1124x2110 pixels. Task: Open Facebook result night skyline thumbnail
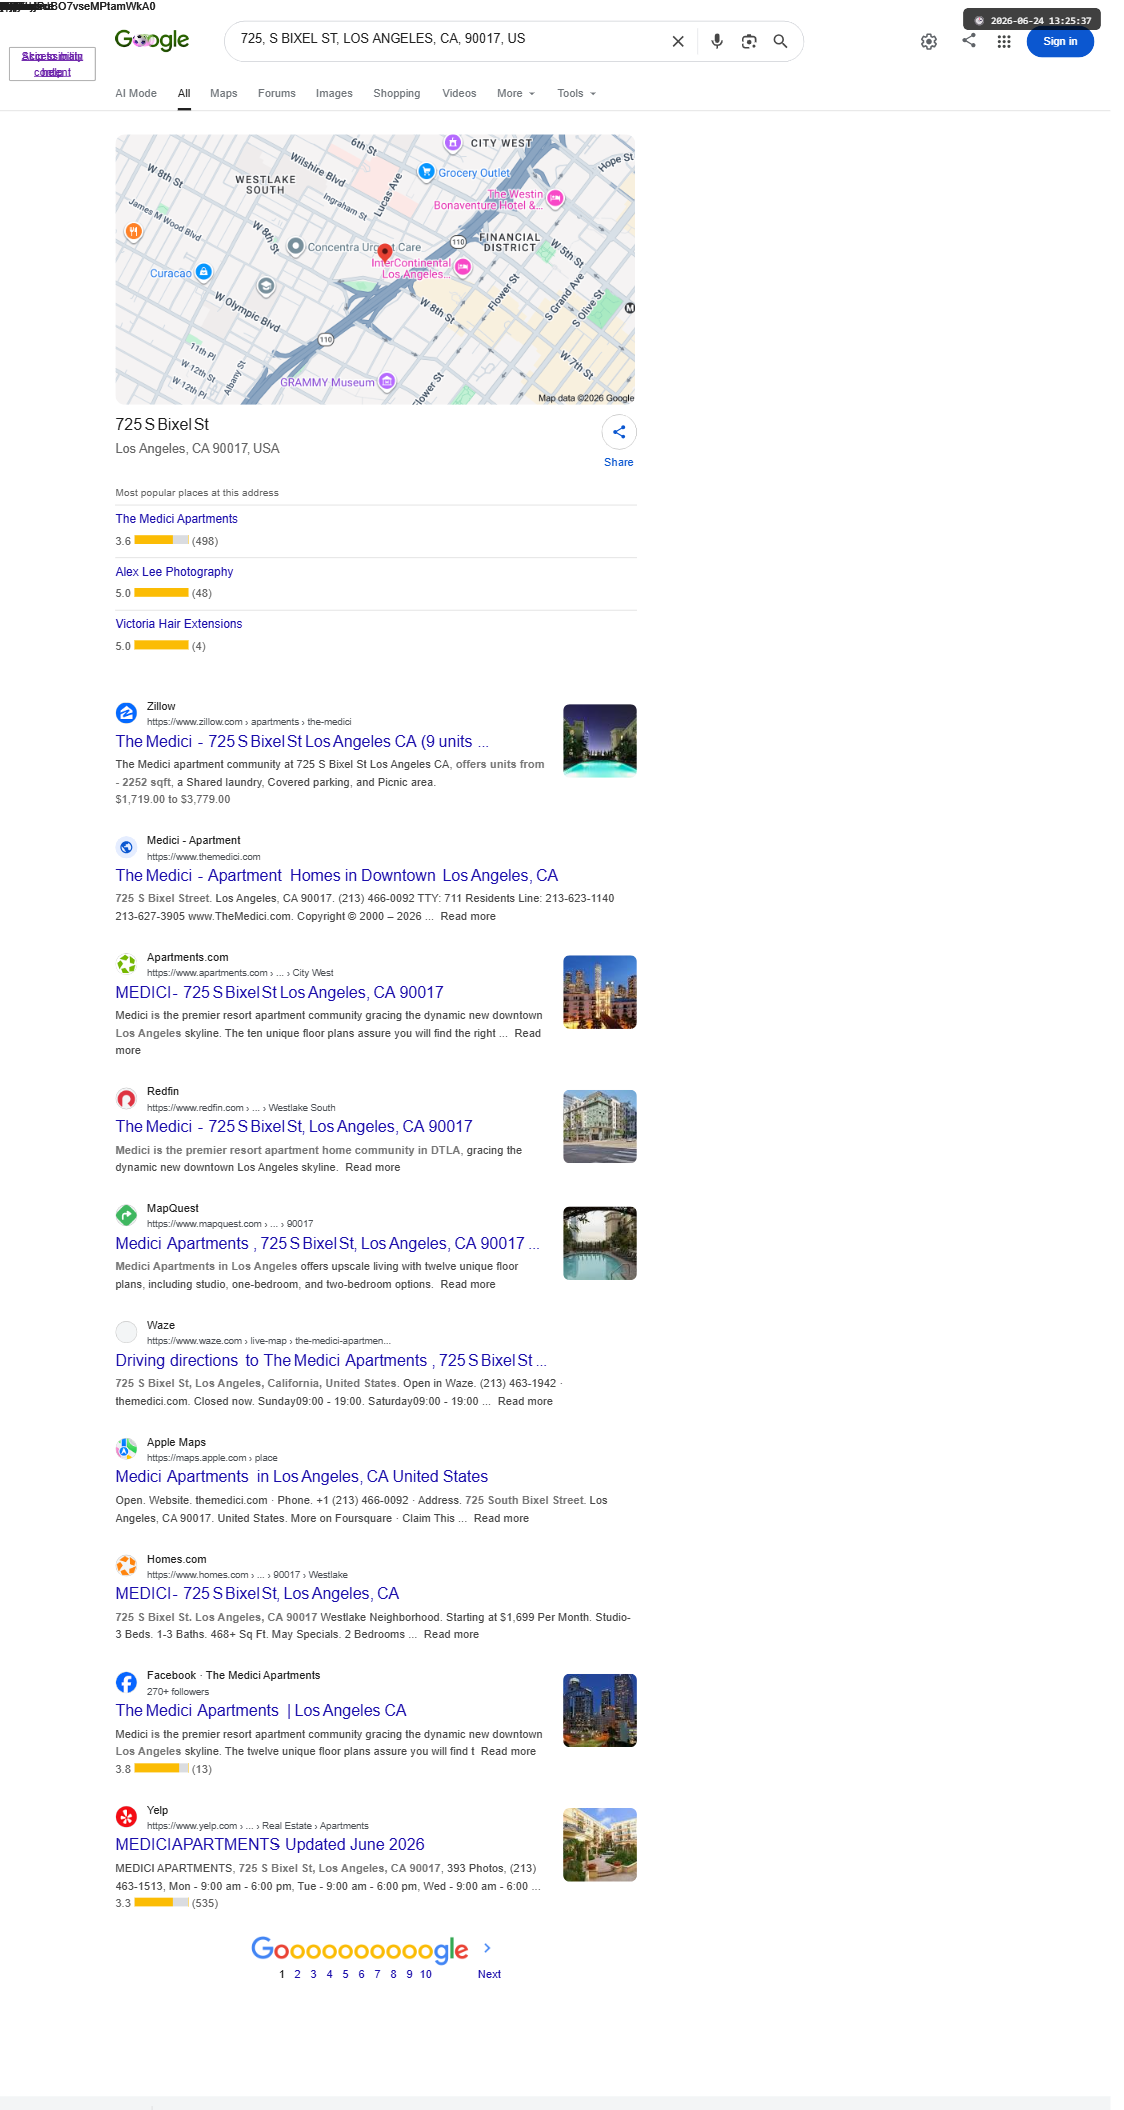[x=600, y=1710]
